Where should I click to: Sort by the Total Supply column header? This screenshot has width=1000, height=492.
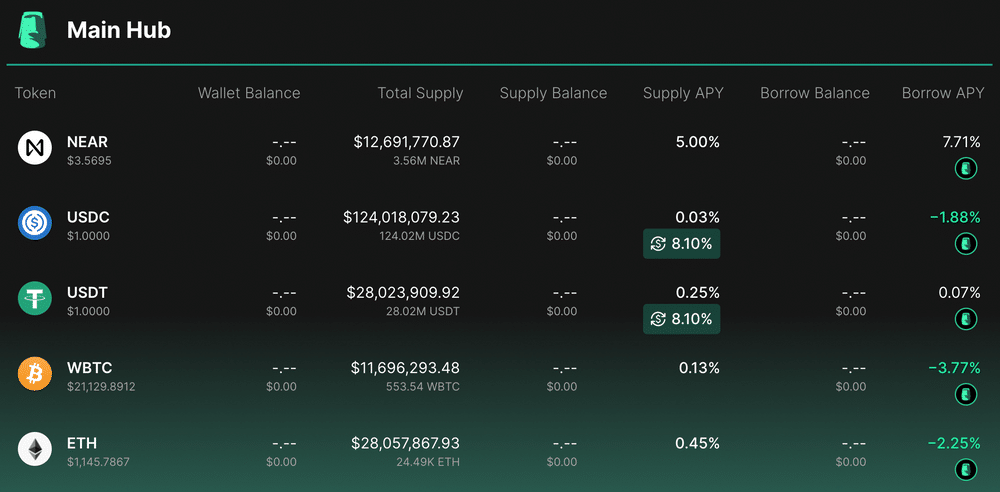pyautogui.click(x=420, y=93)
